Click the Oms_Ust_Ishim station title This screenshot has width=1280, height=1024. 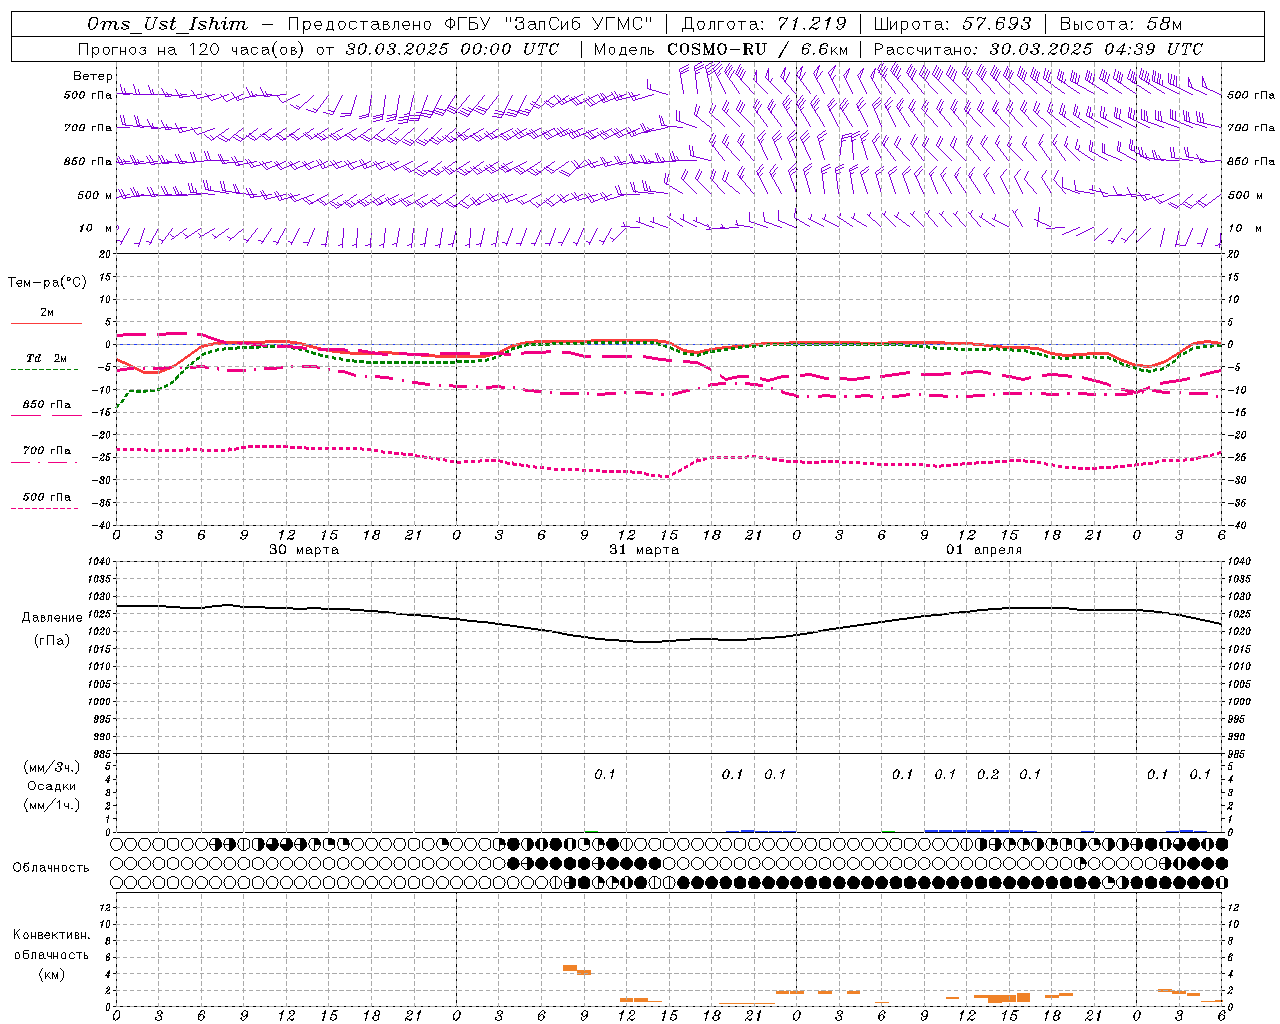coord(167,24)
